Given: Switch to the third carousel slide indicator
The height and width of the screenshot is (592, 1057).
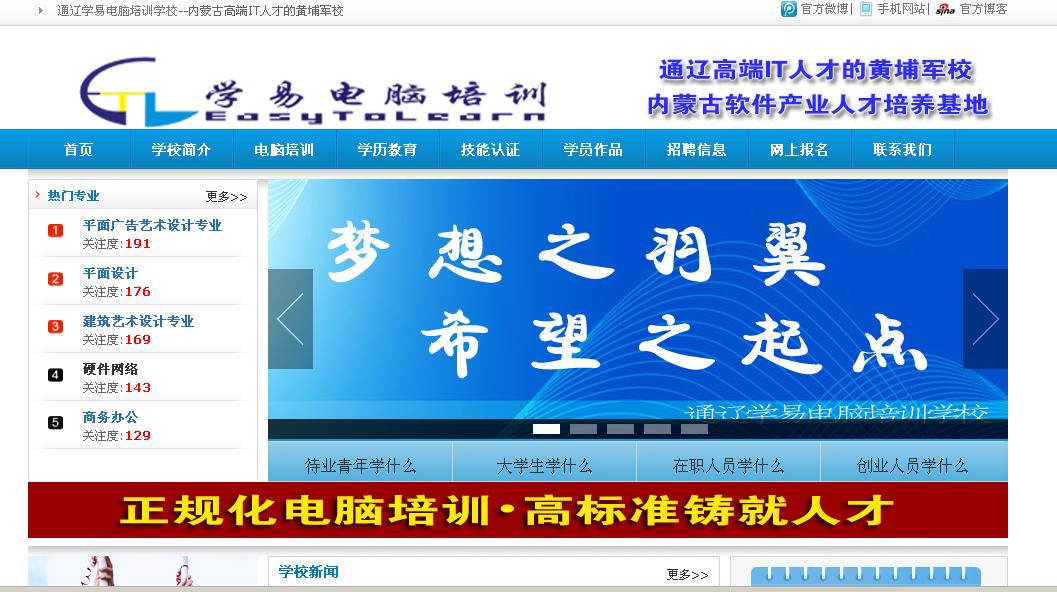Looking at the screenshot, I should click(620, 429).
